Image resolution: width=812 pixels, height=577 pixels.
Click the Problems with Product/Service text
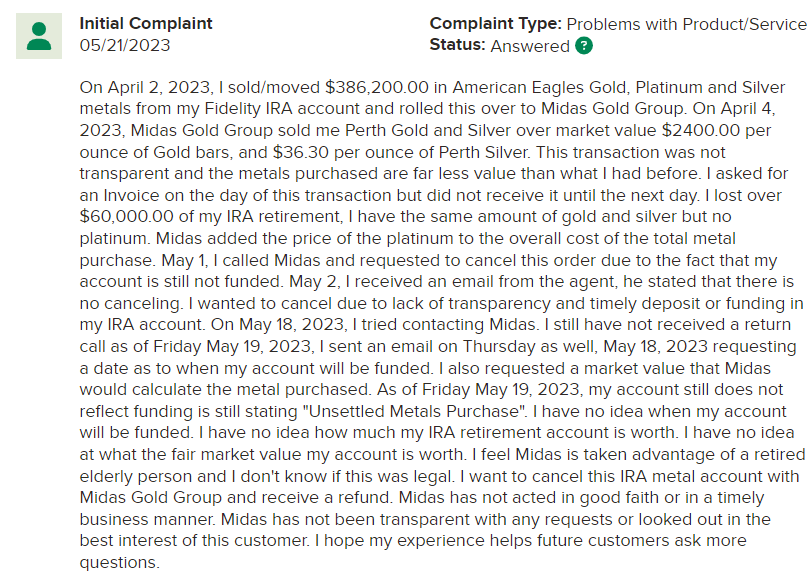tap(685, 23)
